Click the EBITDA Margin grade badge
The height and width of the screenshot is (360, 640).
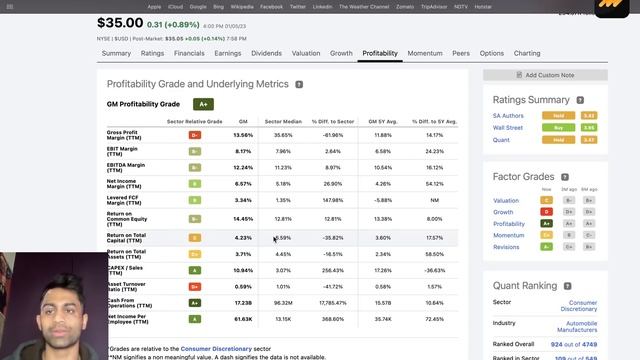(195, 168)
